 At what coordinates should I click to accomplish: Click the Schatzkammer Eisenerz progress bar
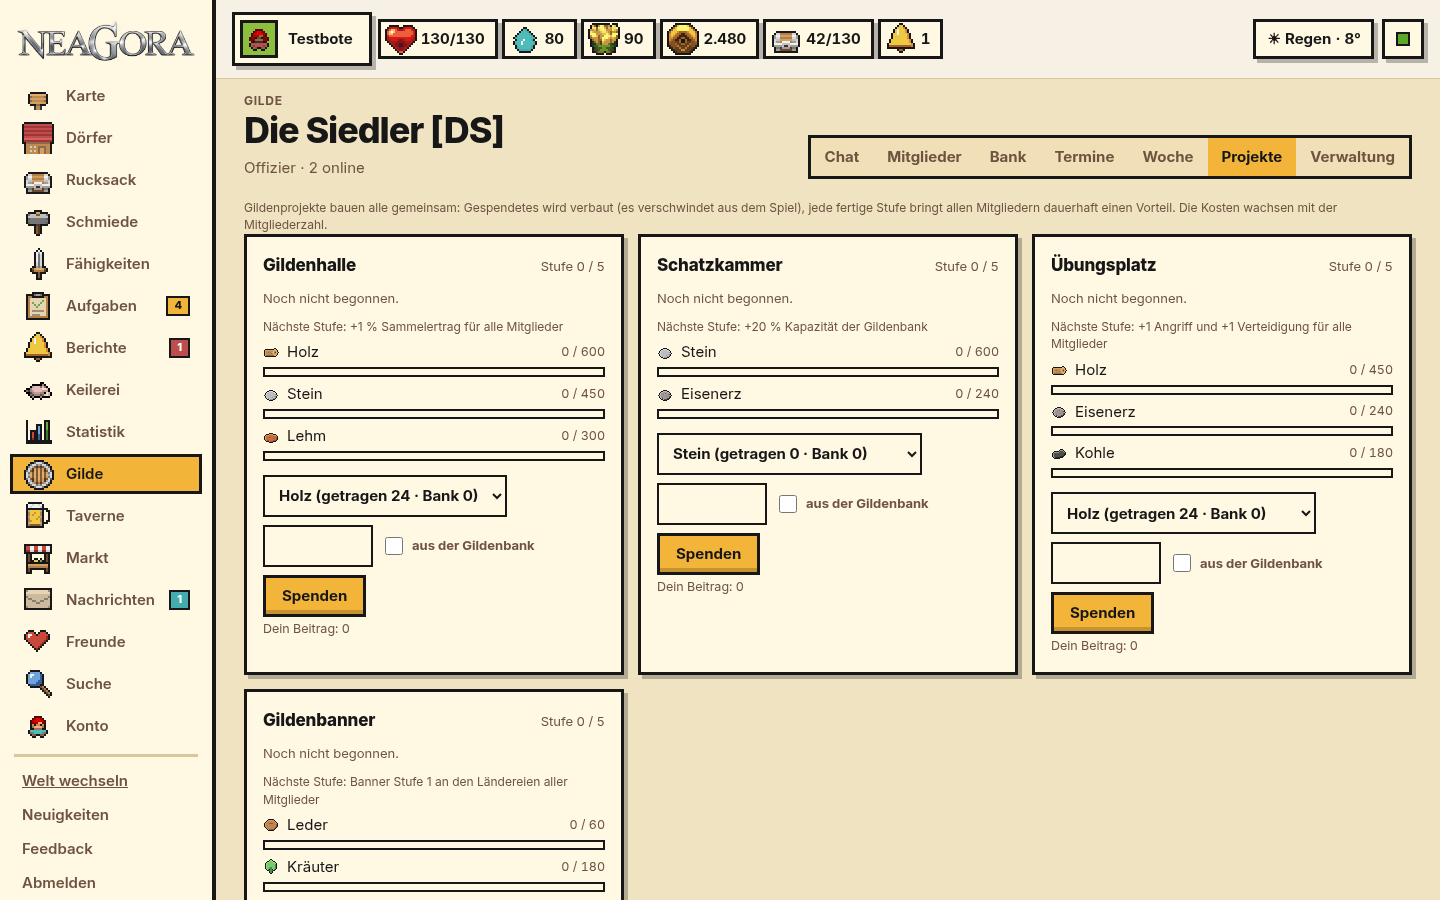(828, 414)
